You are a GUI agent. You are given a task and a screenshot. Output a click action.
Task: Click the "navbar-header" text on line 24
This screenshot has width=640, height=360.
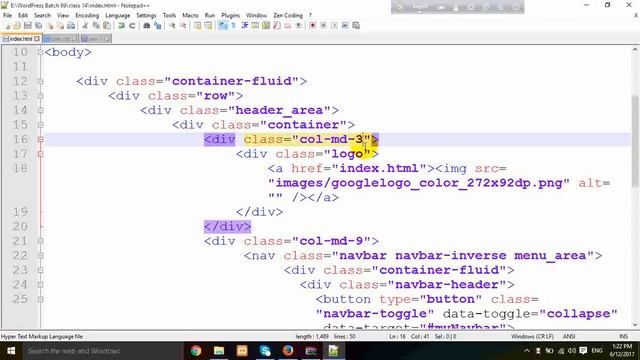click(x=447, y=284)
